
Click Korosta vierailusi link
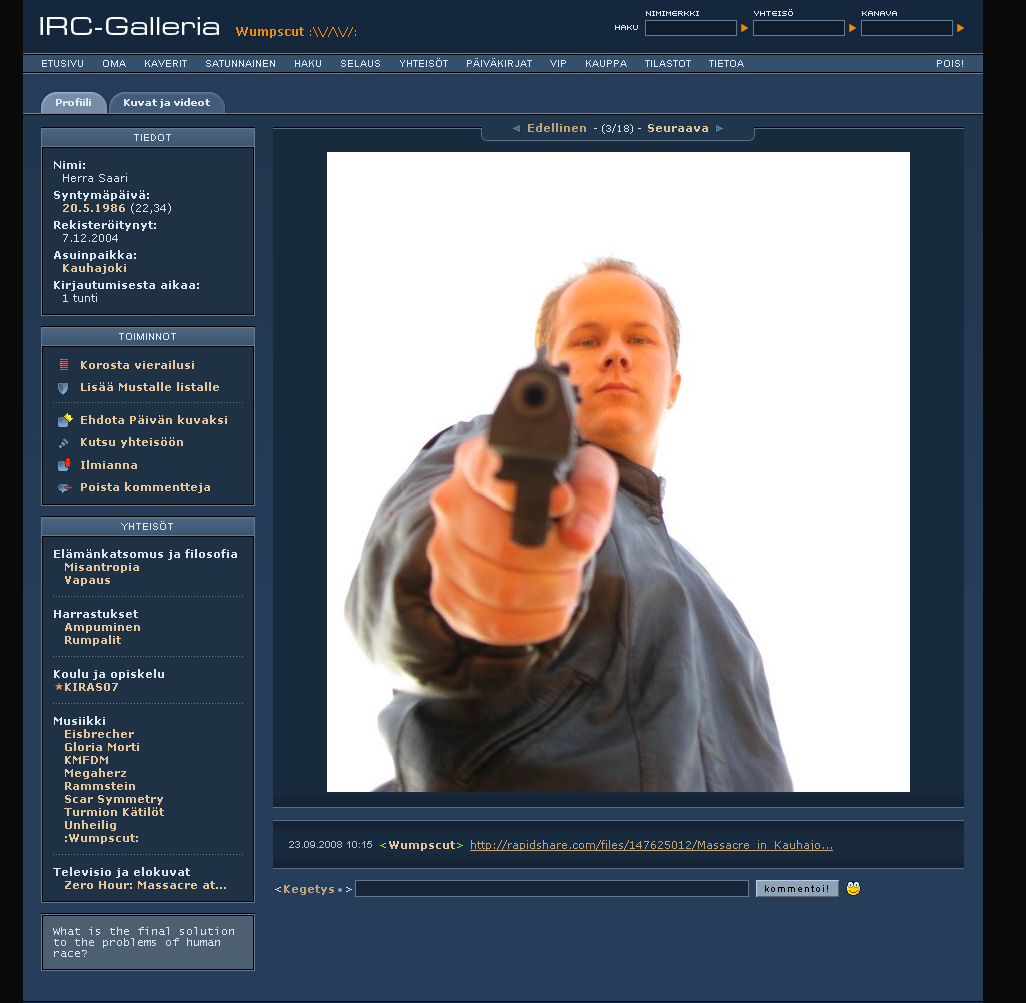coord(137,365)
